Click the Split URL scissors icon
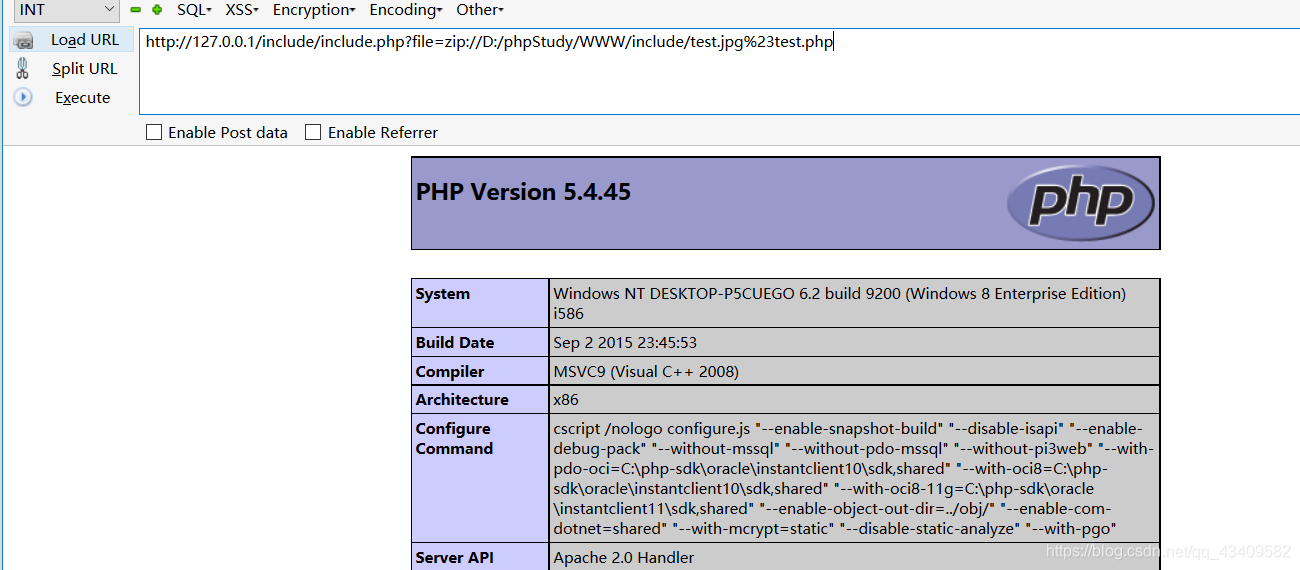 [x=23, y=68]
